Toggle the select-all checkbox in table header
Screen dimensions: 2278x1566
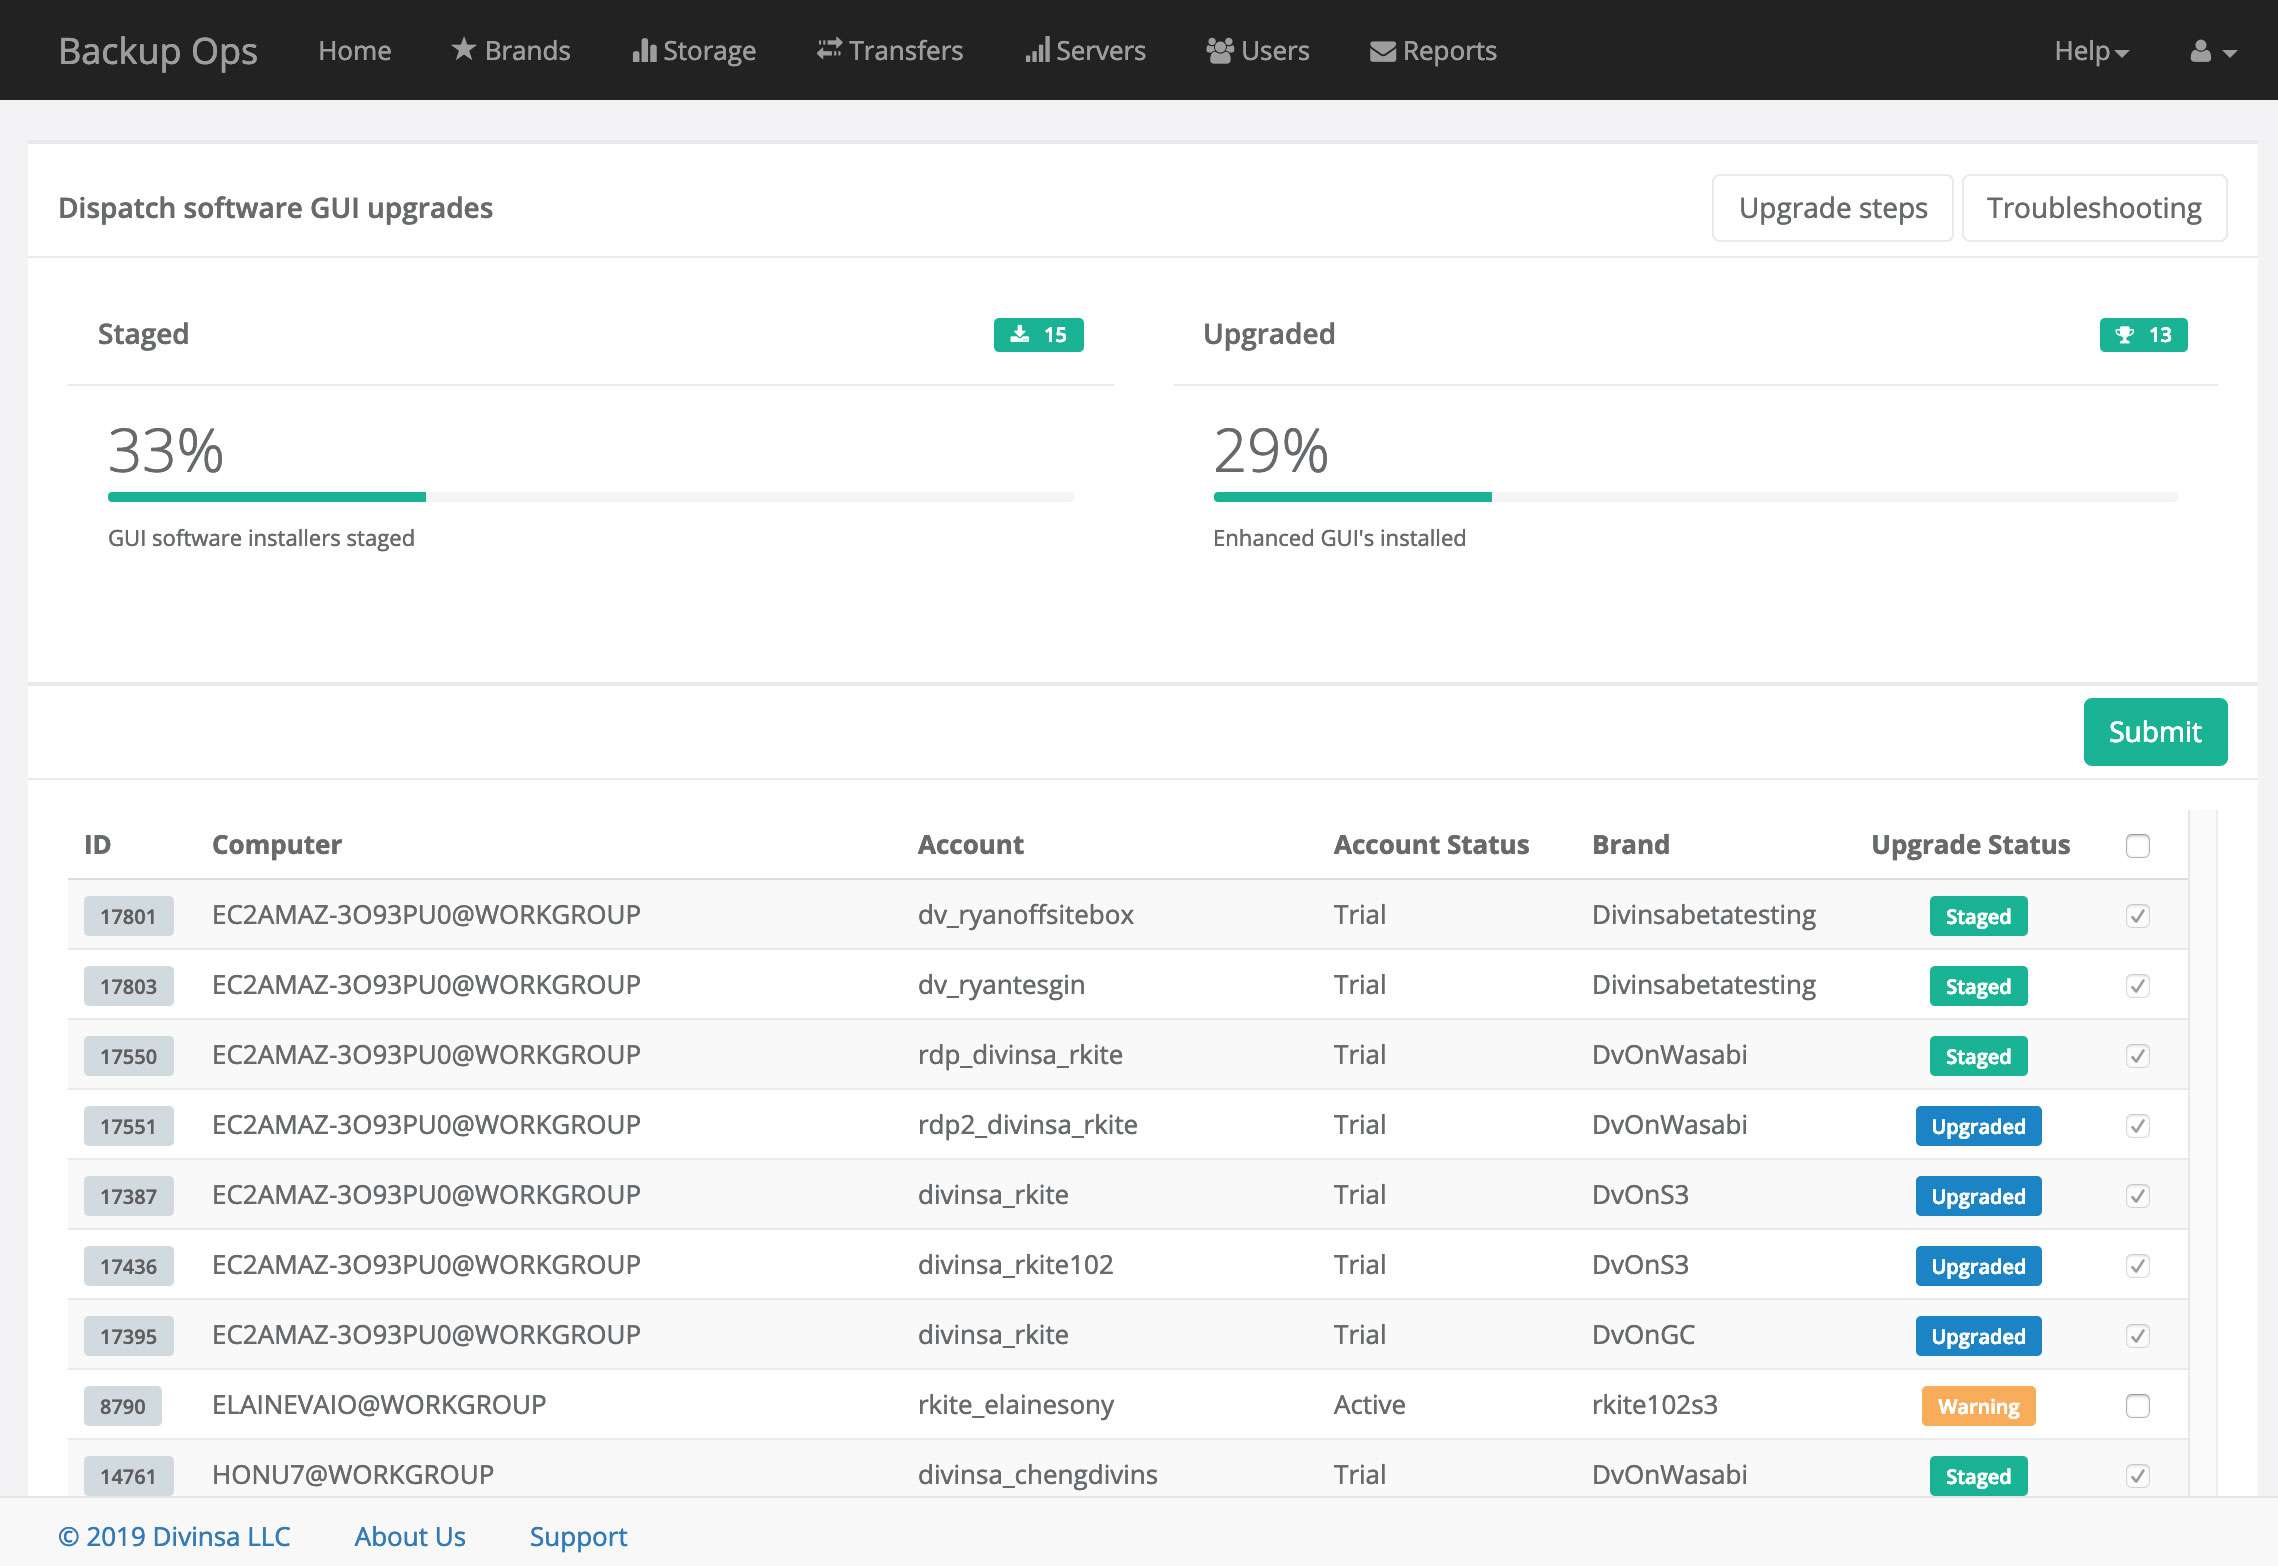2138,846
